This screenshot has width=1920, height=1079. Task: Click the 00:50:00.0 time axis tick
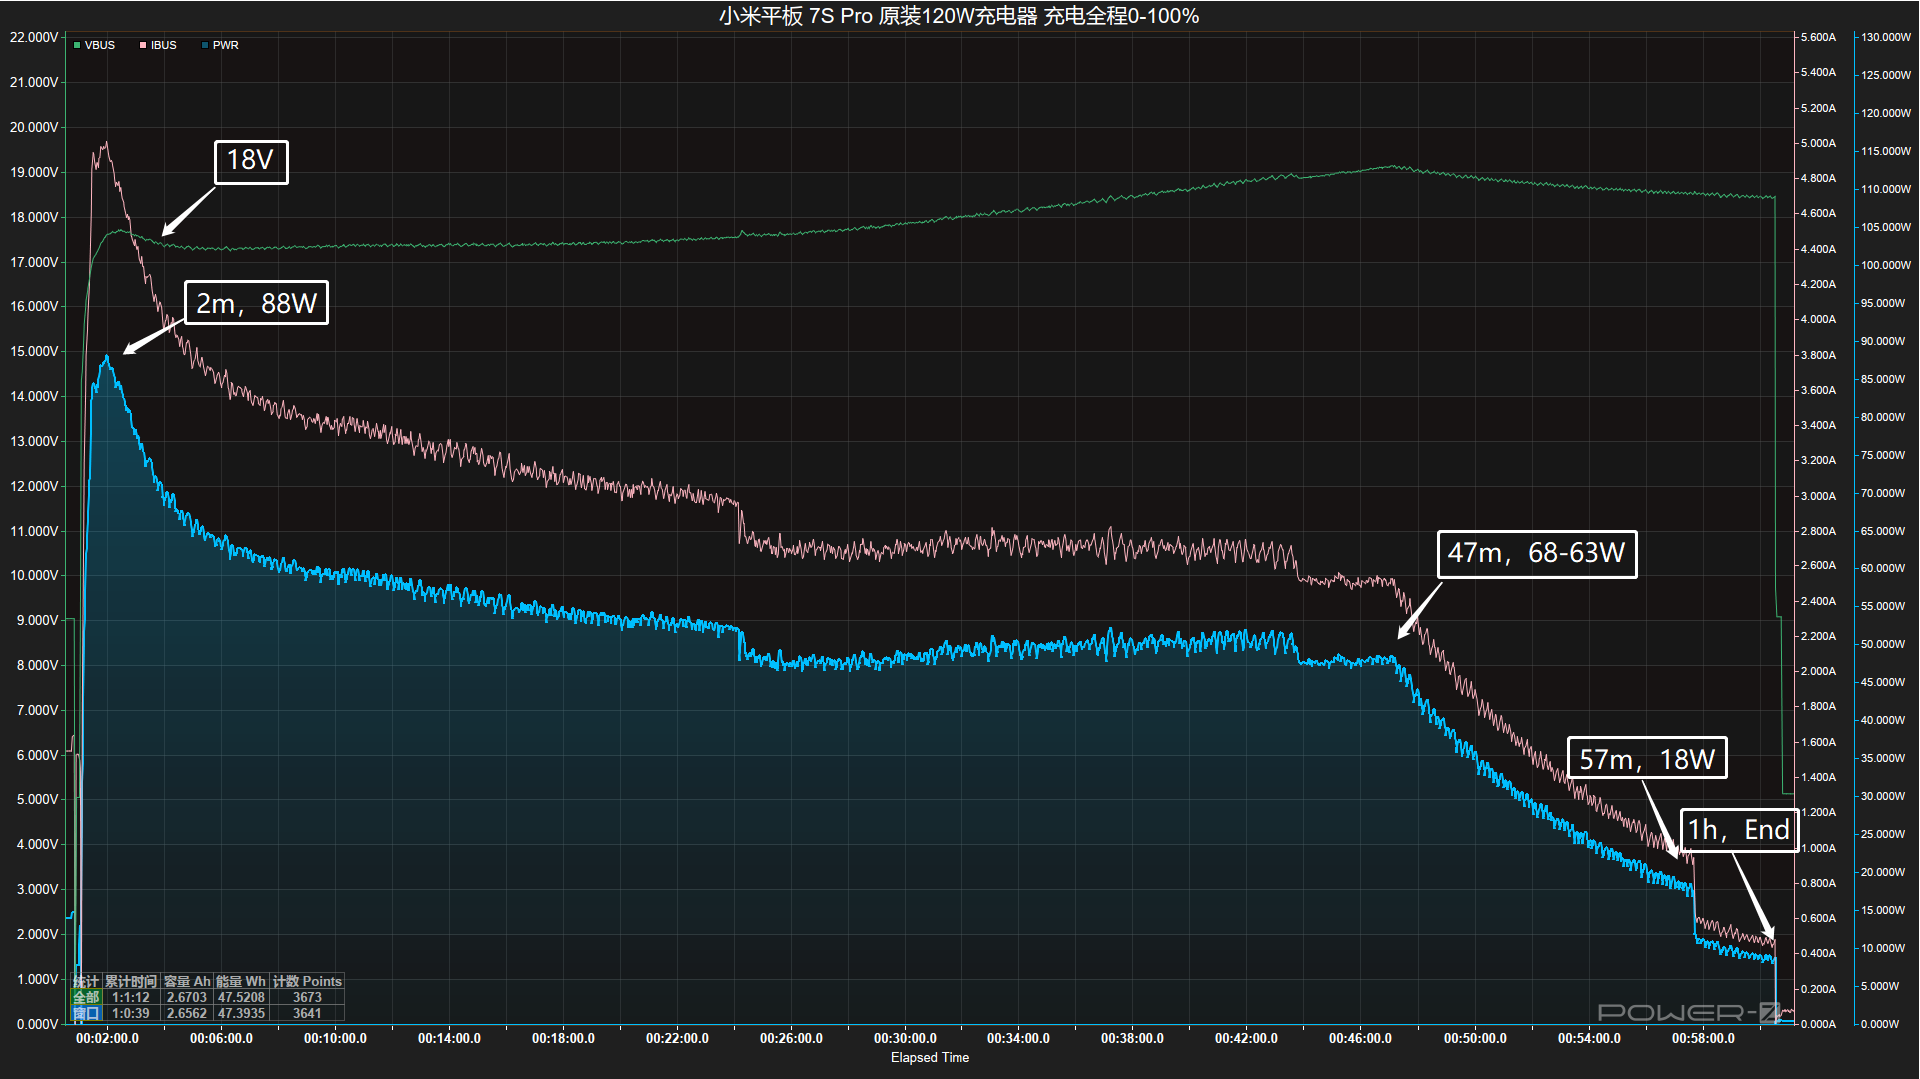(x=1475, y=1038)
